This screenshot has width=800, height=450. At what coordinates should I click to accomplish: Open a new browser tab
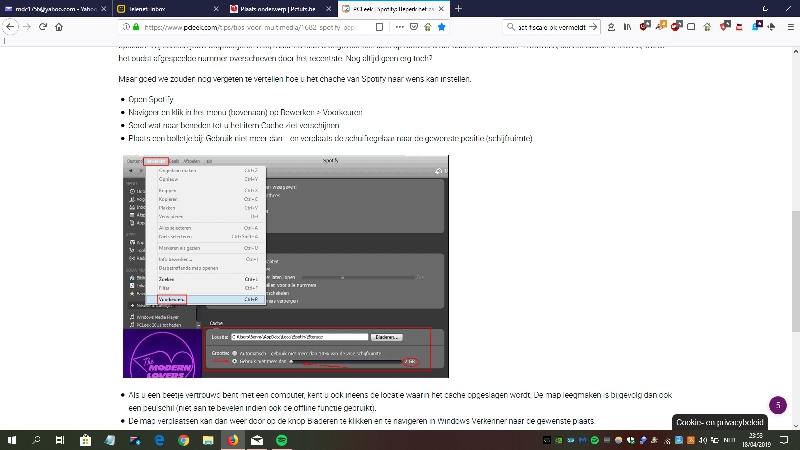tap(458, 9)
